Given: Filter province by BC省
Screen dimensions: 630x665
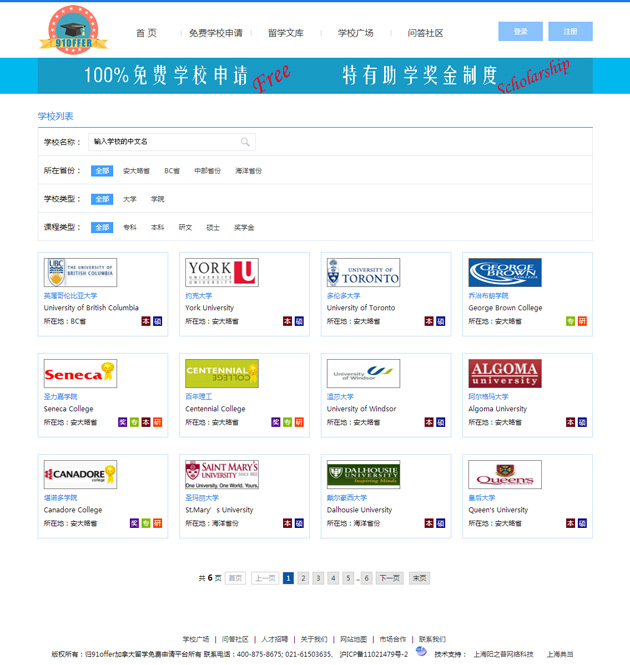Looking at the screenshot, I should click(172, 171).
